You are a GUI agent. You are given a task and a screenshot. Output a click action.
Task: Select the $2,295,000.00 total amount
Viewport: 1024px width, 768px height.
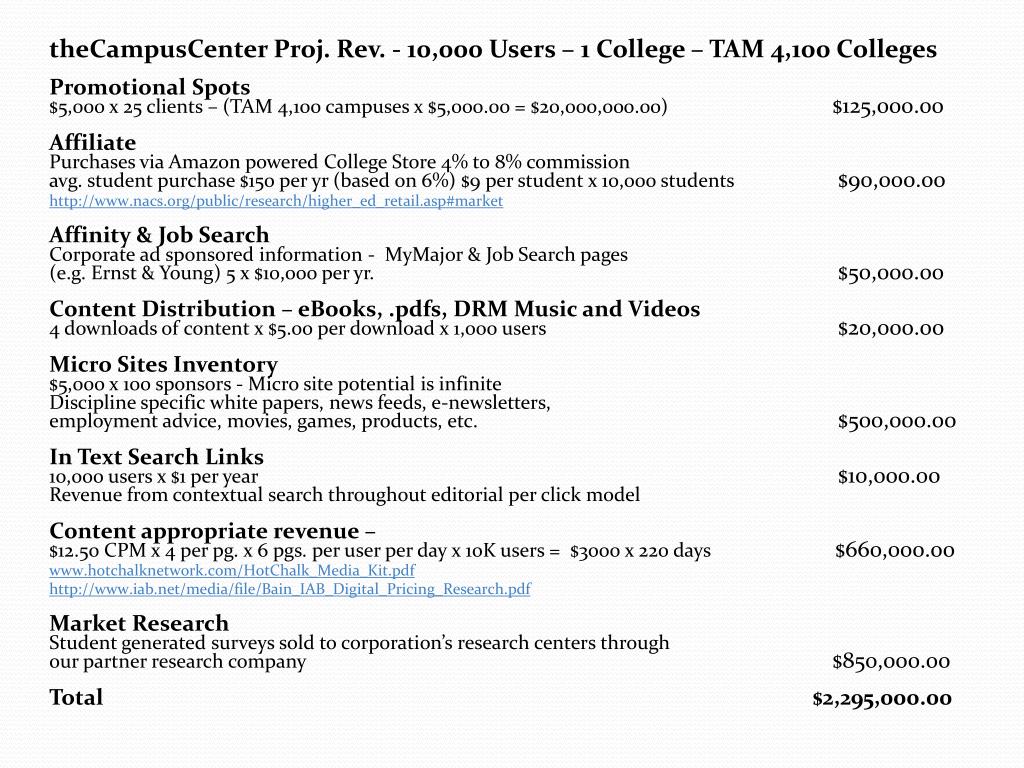(882, 699)
